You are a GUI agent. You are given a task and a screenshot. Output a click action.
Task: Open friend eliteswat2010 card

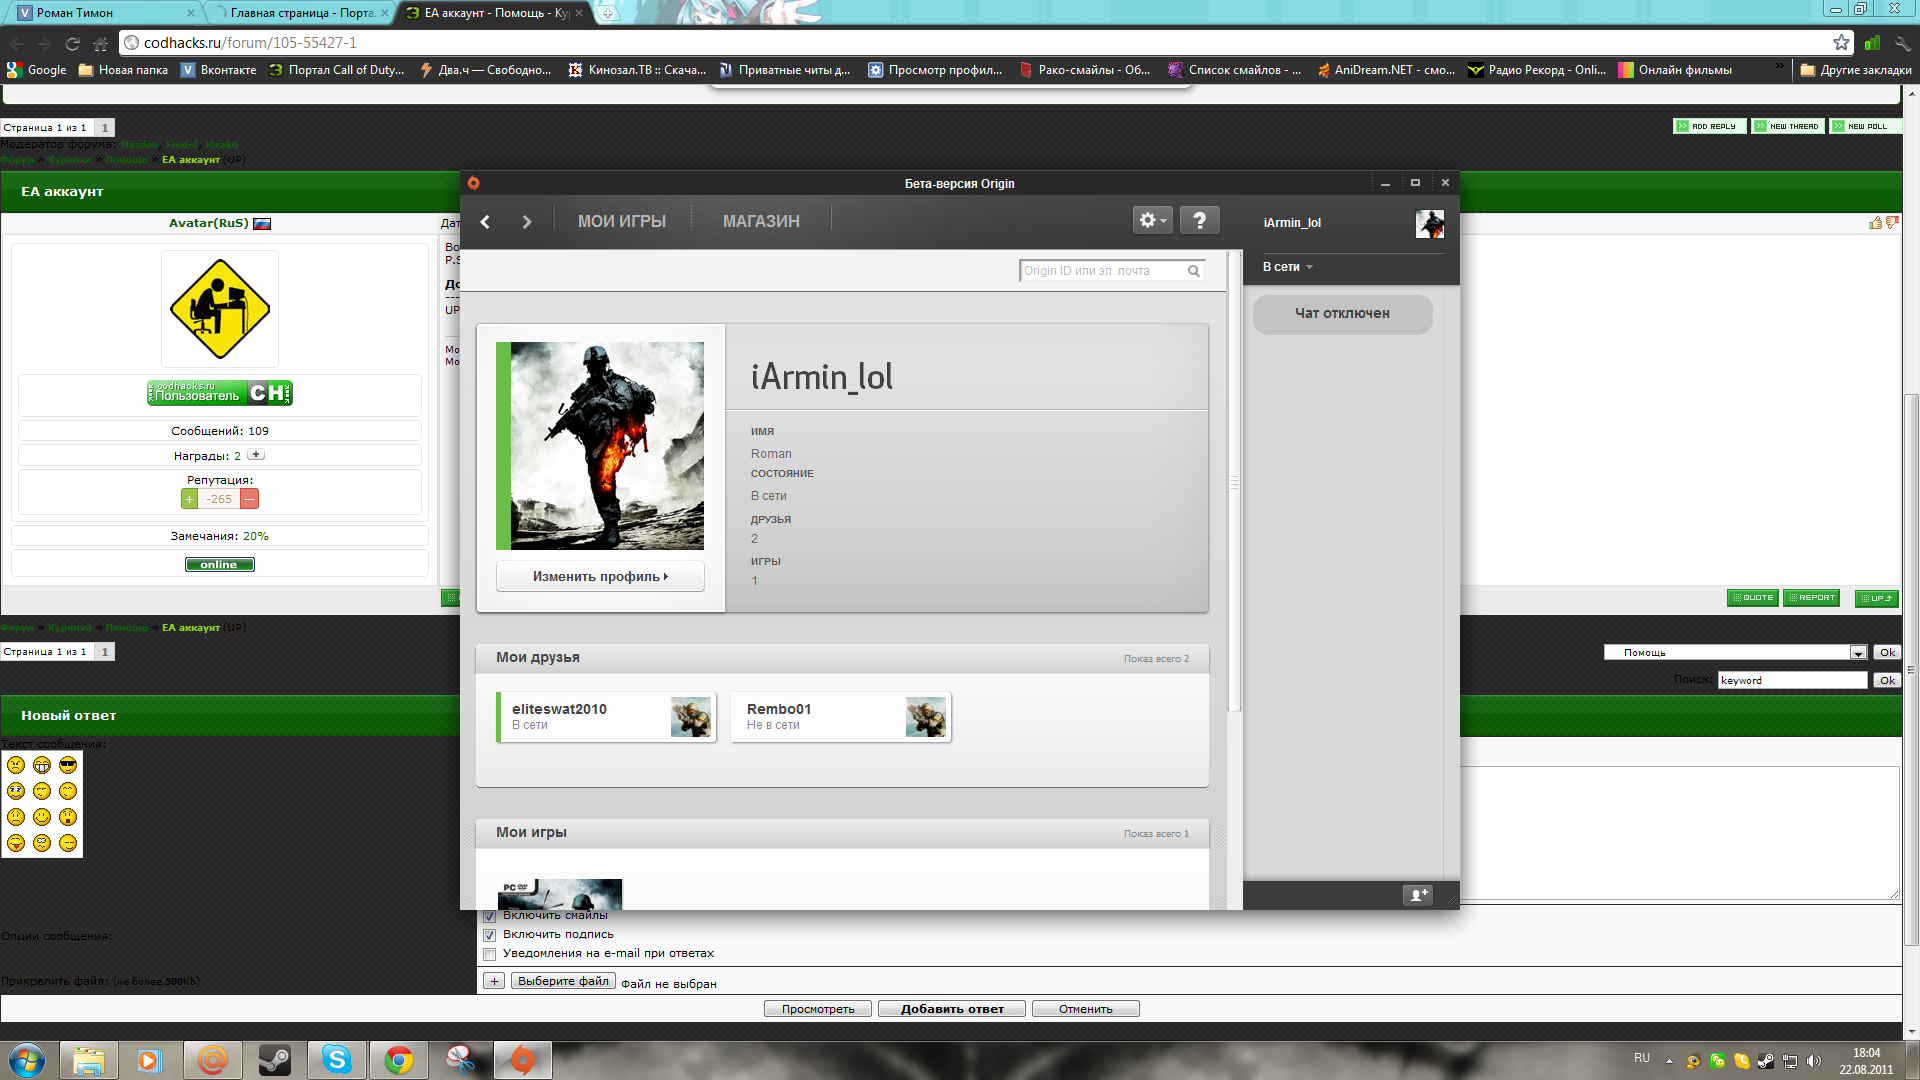pos(606,717)
